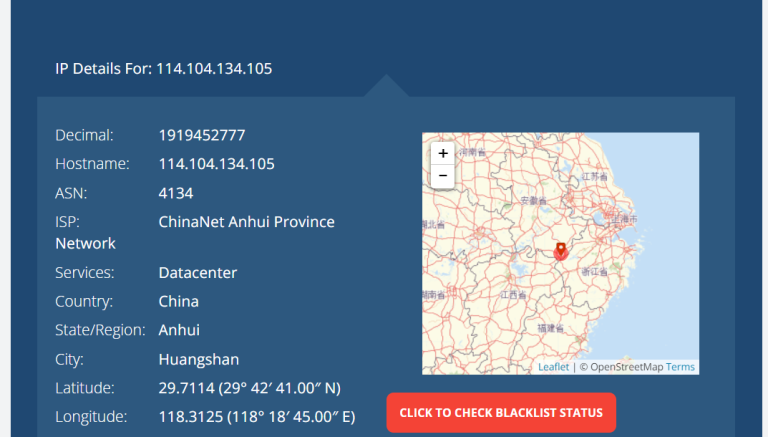768x437 pixels.
Task: Open the Leaflet attribution link
Action: [553, 367]
